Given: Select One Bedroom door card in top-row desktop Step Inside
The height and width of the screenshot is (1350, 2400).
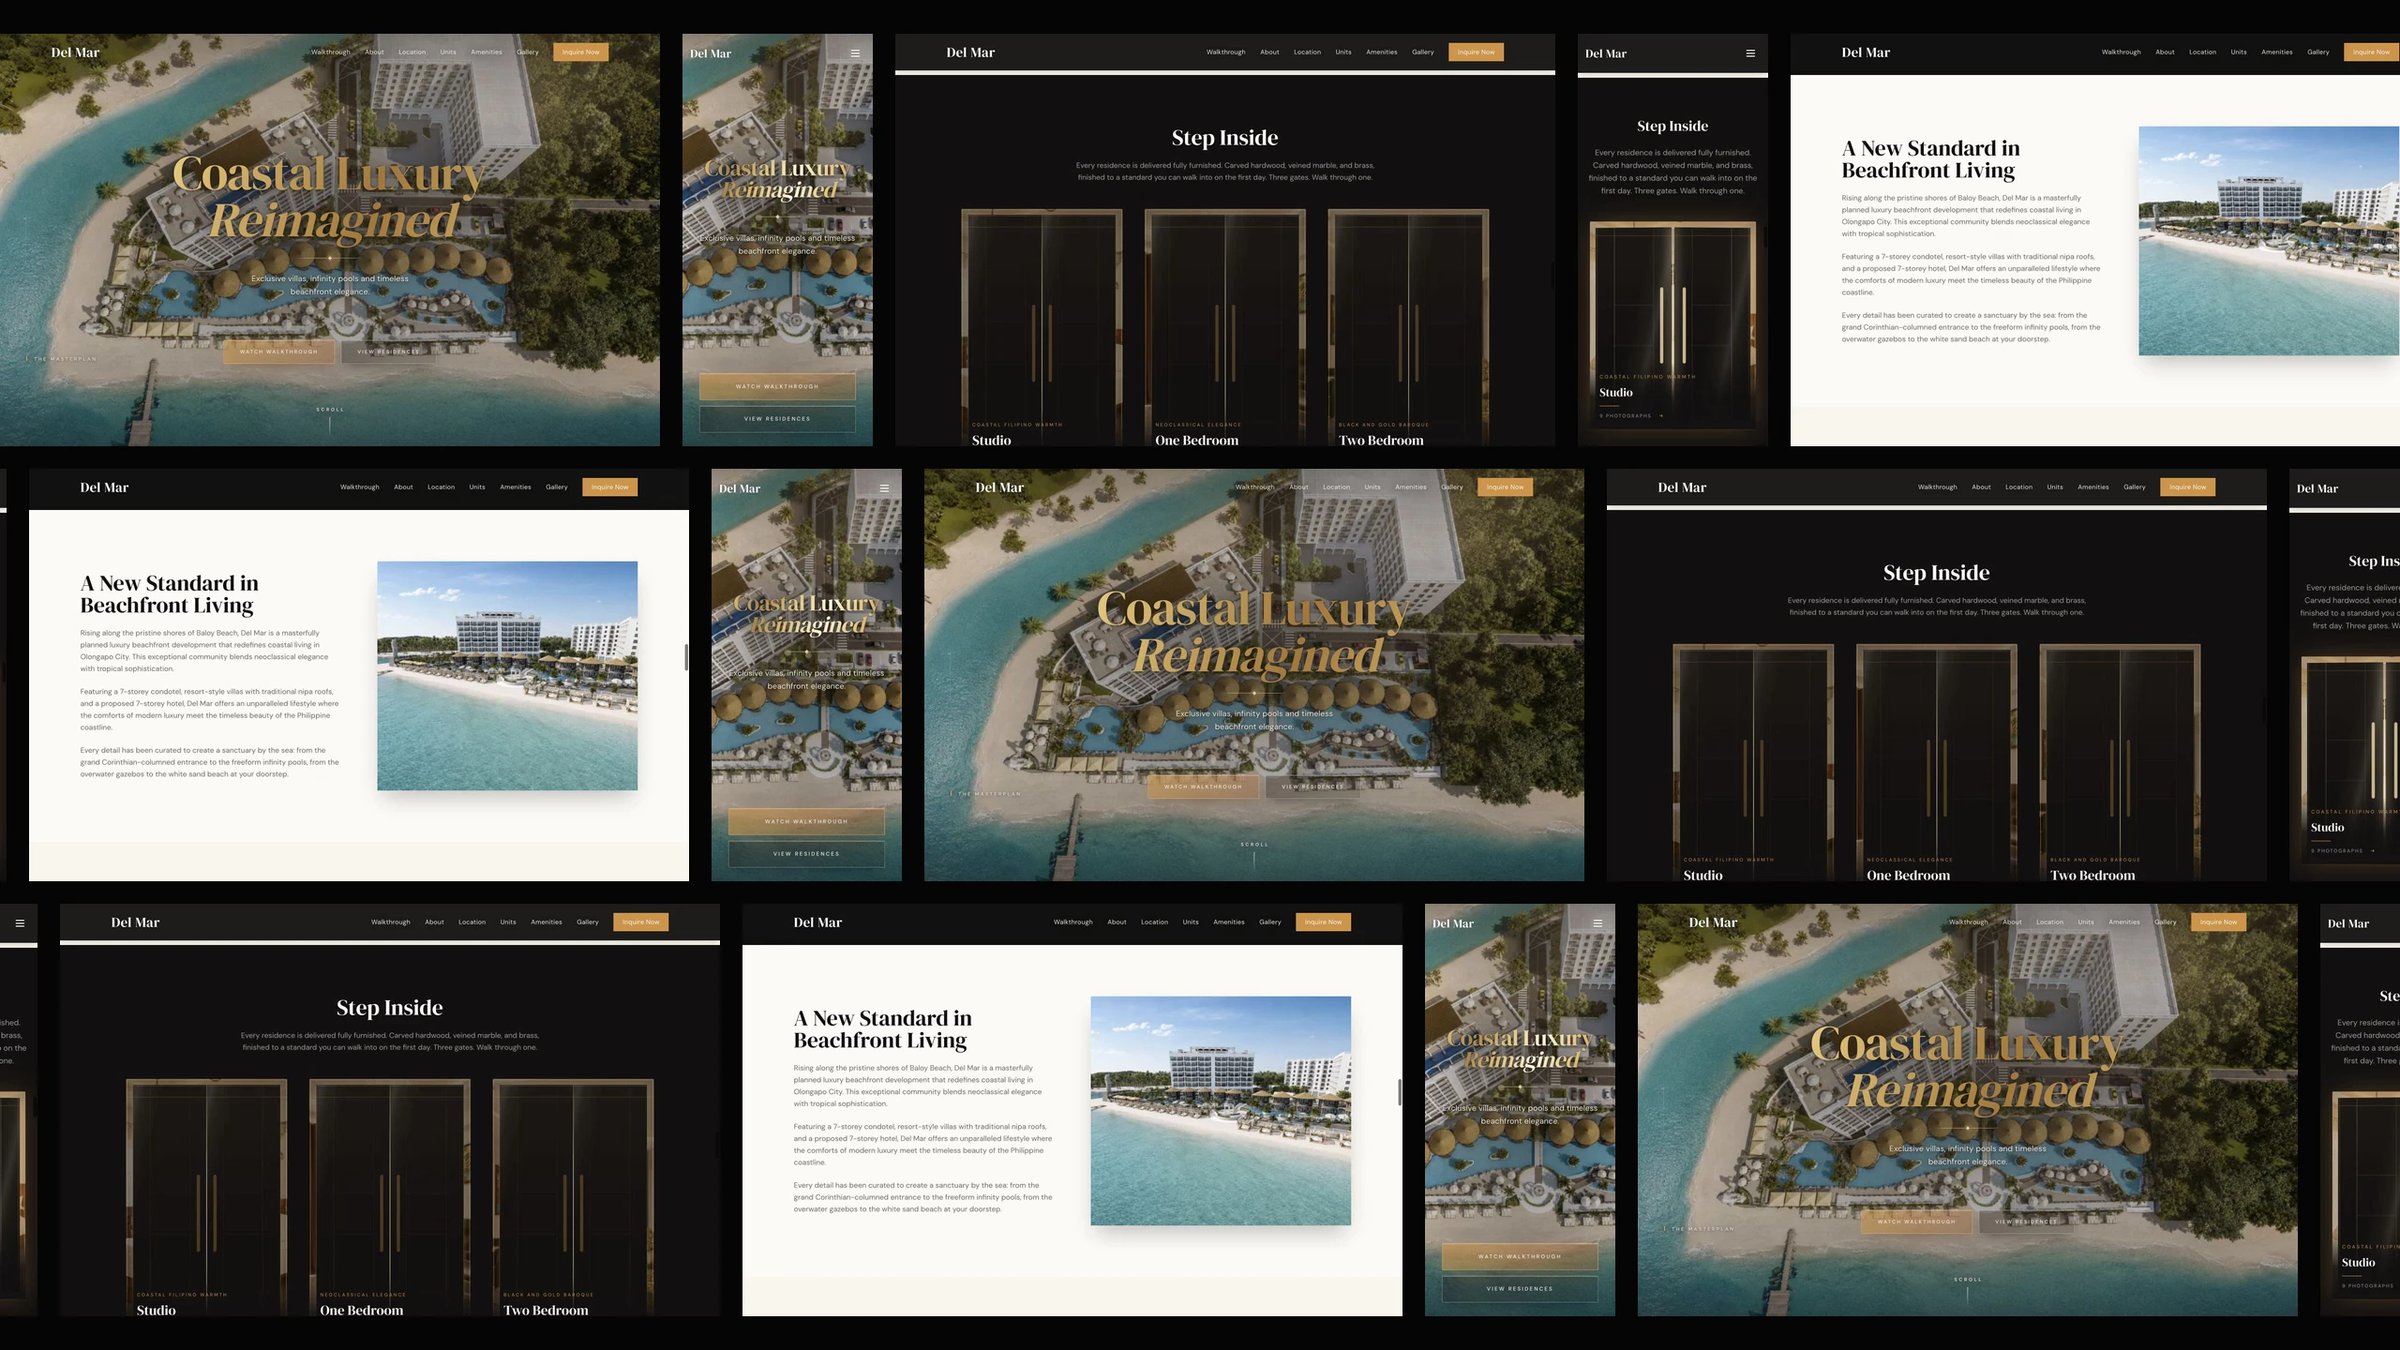Looking at the screenshot, I should [x=1225, y=328].
